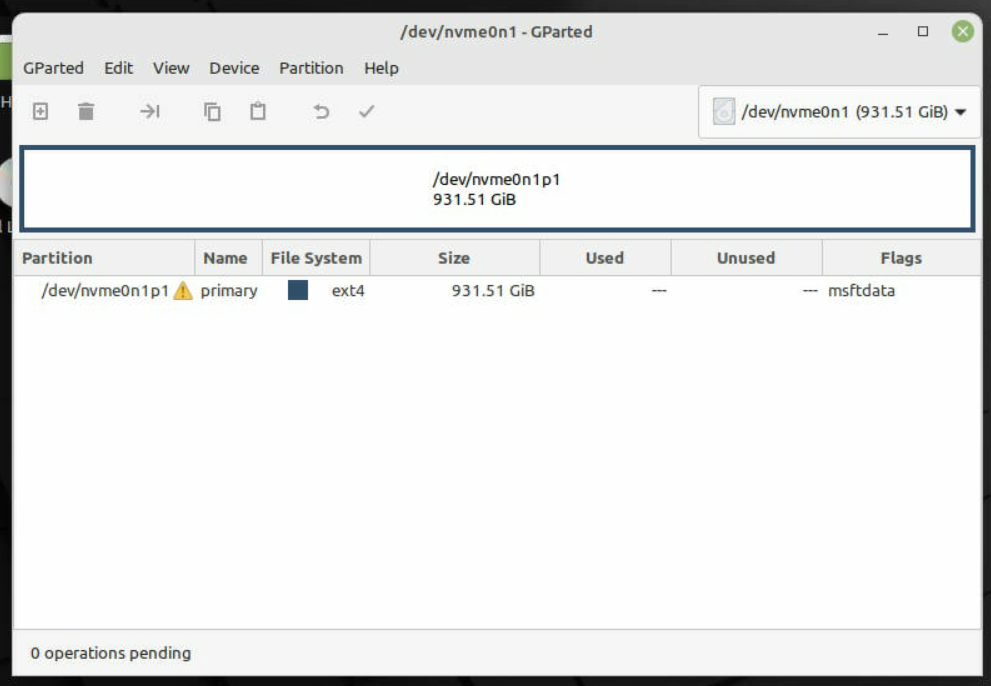Open the View menu
This screenshot has width=991, height=686.
coord(171,68)
